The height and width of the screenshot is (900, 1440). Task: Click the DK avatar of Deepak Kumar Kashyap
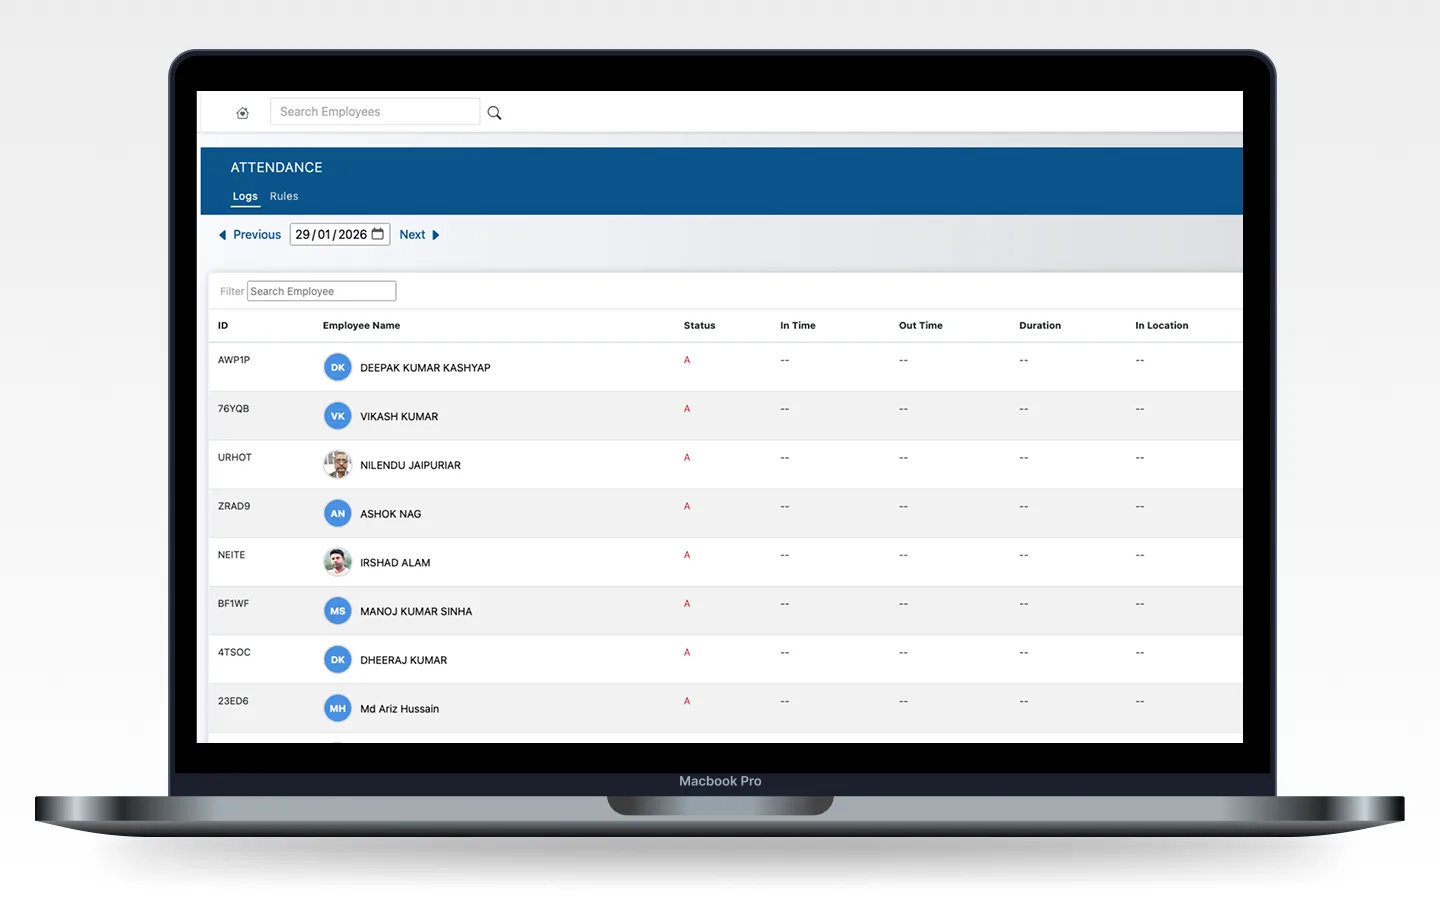coord(337,367)
